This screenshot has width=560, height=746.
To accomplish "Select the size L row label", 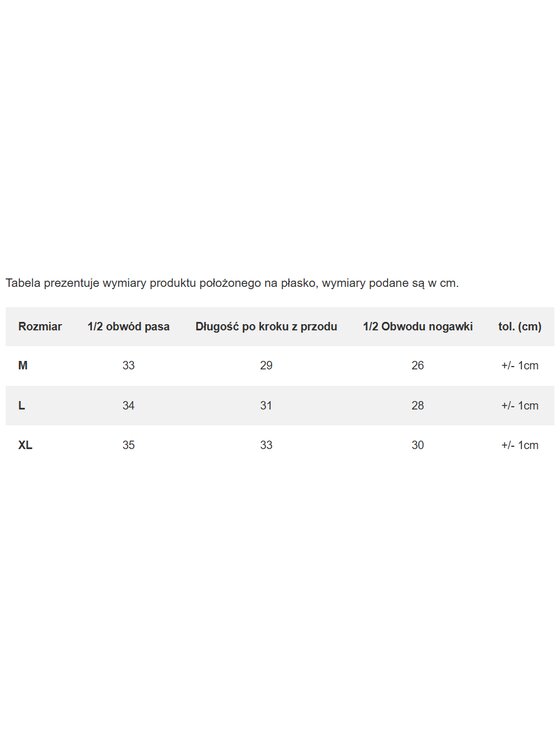I will point(21,405).
